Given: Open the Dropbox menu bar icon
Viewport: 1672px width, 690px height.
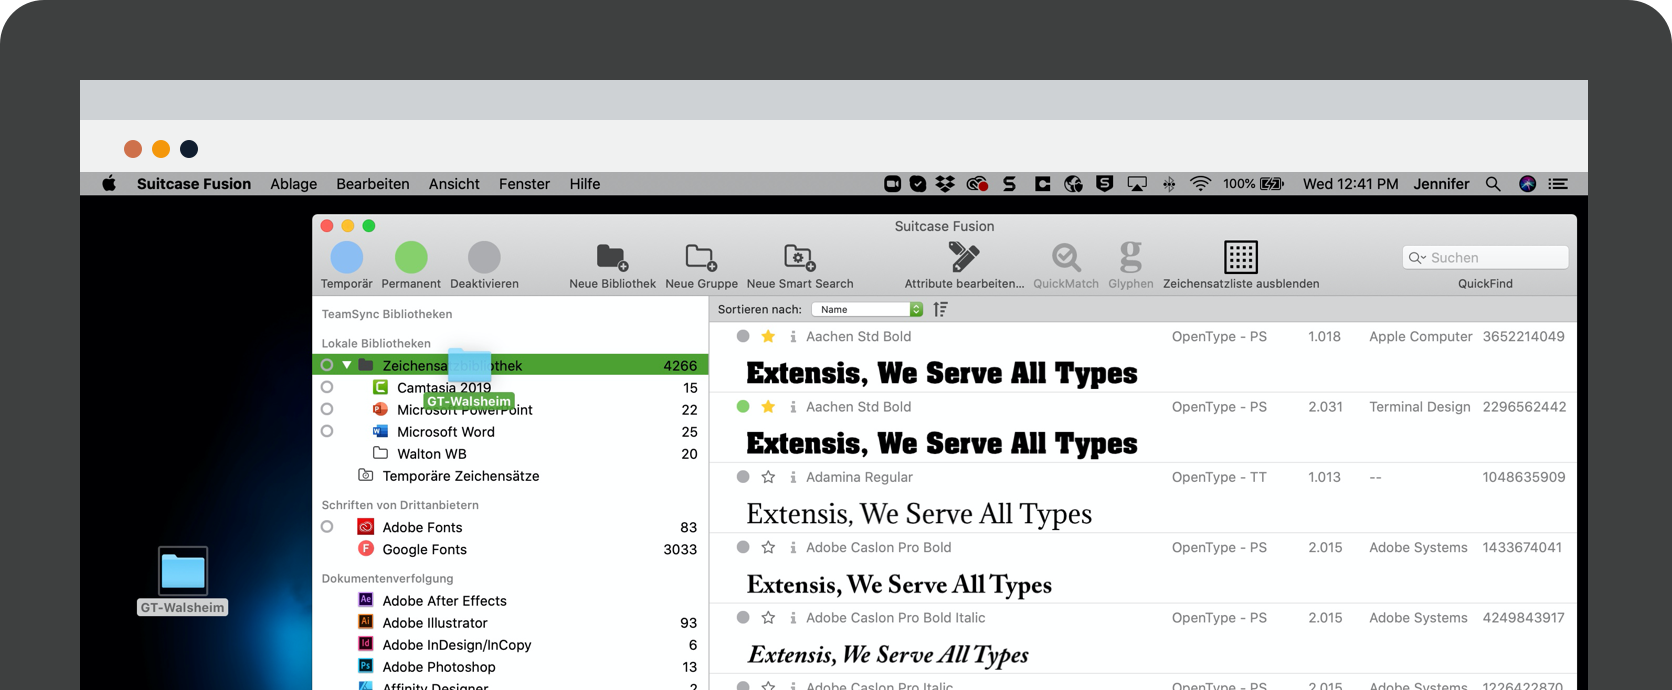Looking at the screenshot, I should click(x=945, y=184).
